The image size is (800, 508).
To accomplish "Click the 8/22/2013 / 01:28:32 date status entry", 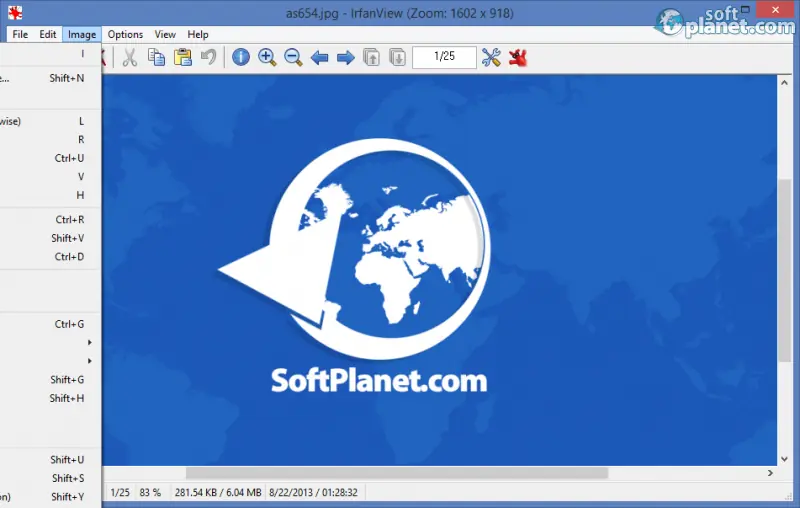I will [313, 492].
